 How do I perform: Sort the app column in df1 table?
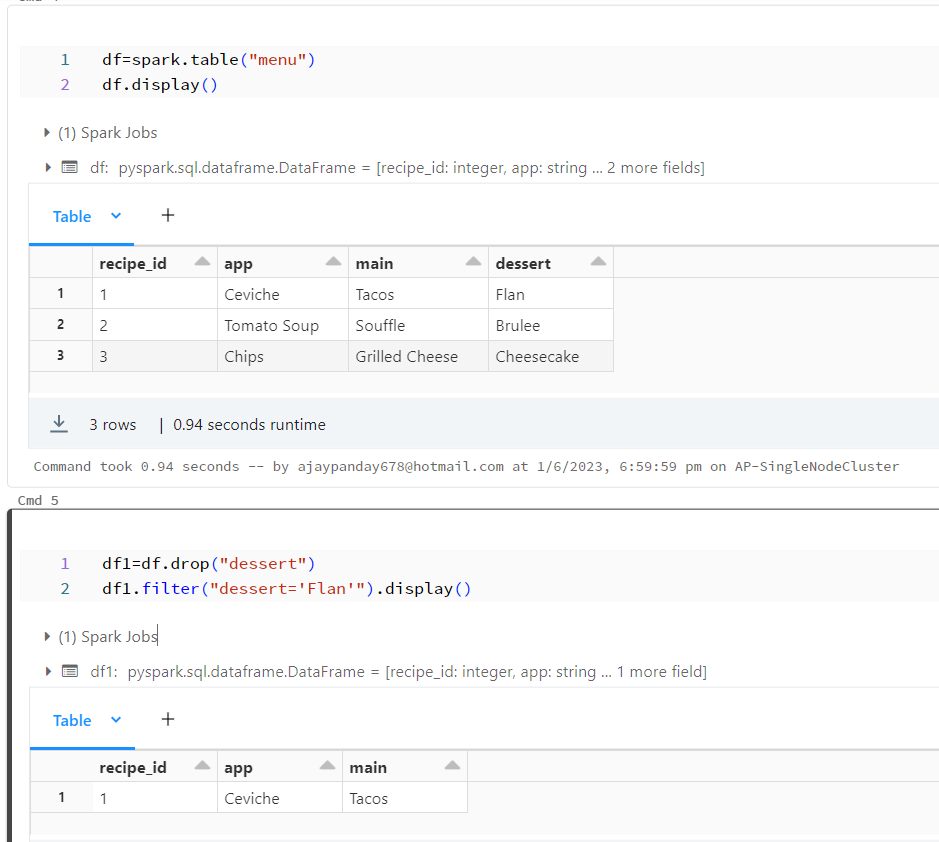(x=327, y=766)
